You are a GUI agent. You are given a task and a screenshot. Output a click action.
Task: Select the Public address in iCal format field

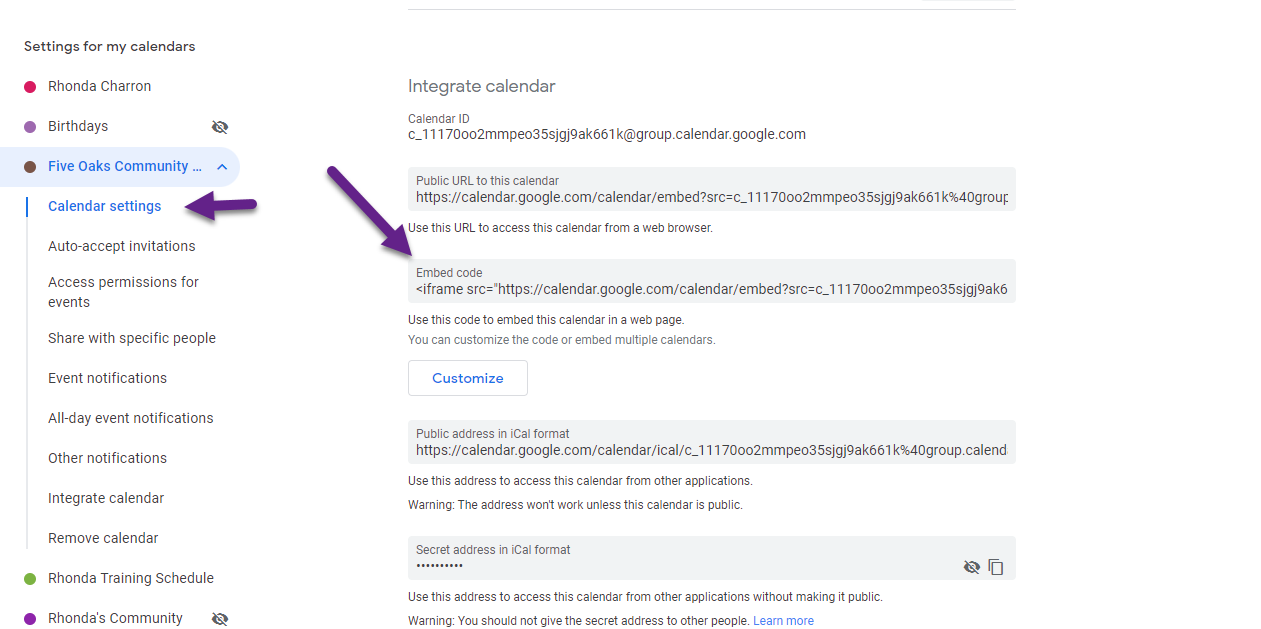point(712,442)
